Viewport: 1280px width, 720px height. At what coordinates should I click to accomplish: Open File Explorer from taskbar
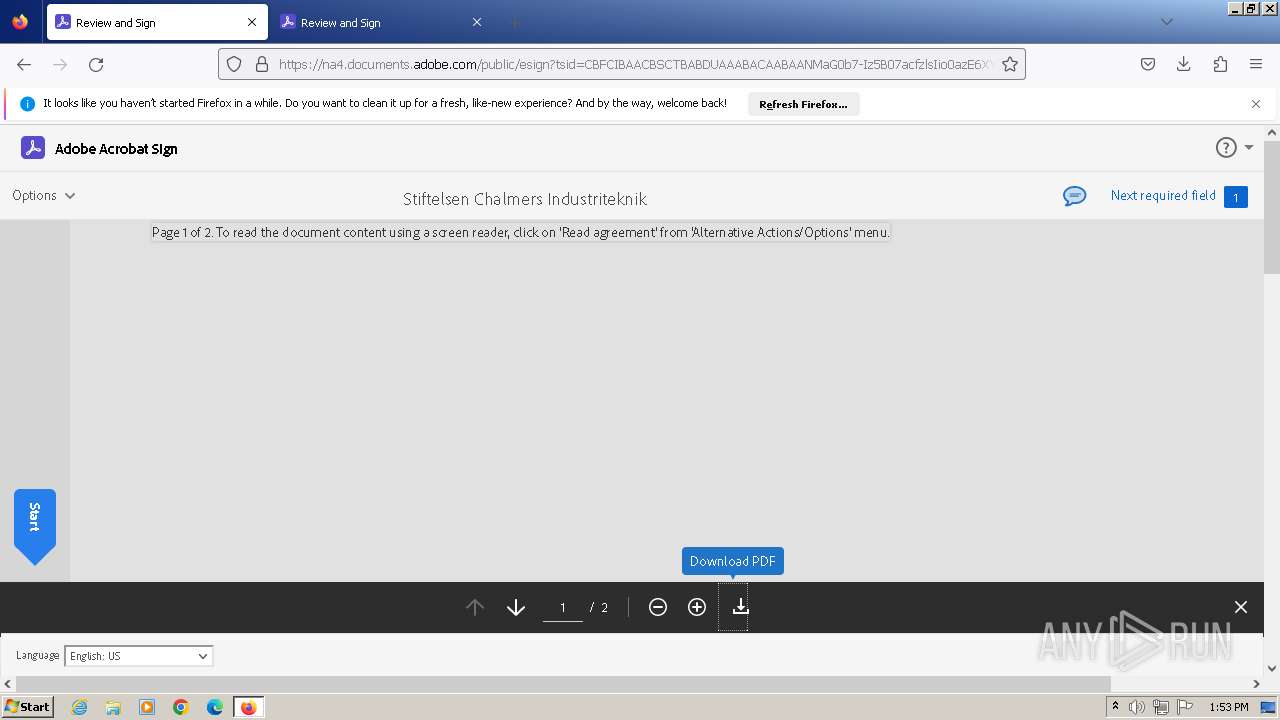click(113, 707)
